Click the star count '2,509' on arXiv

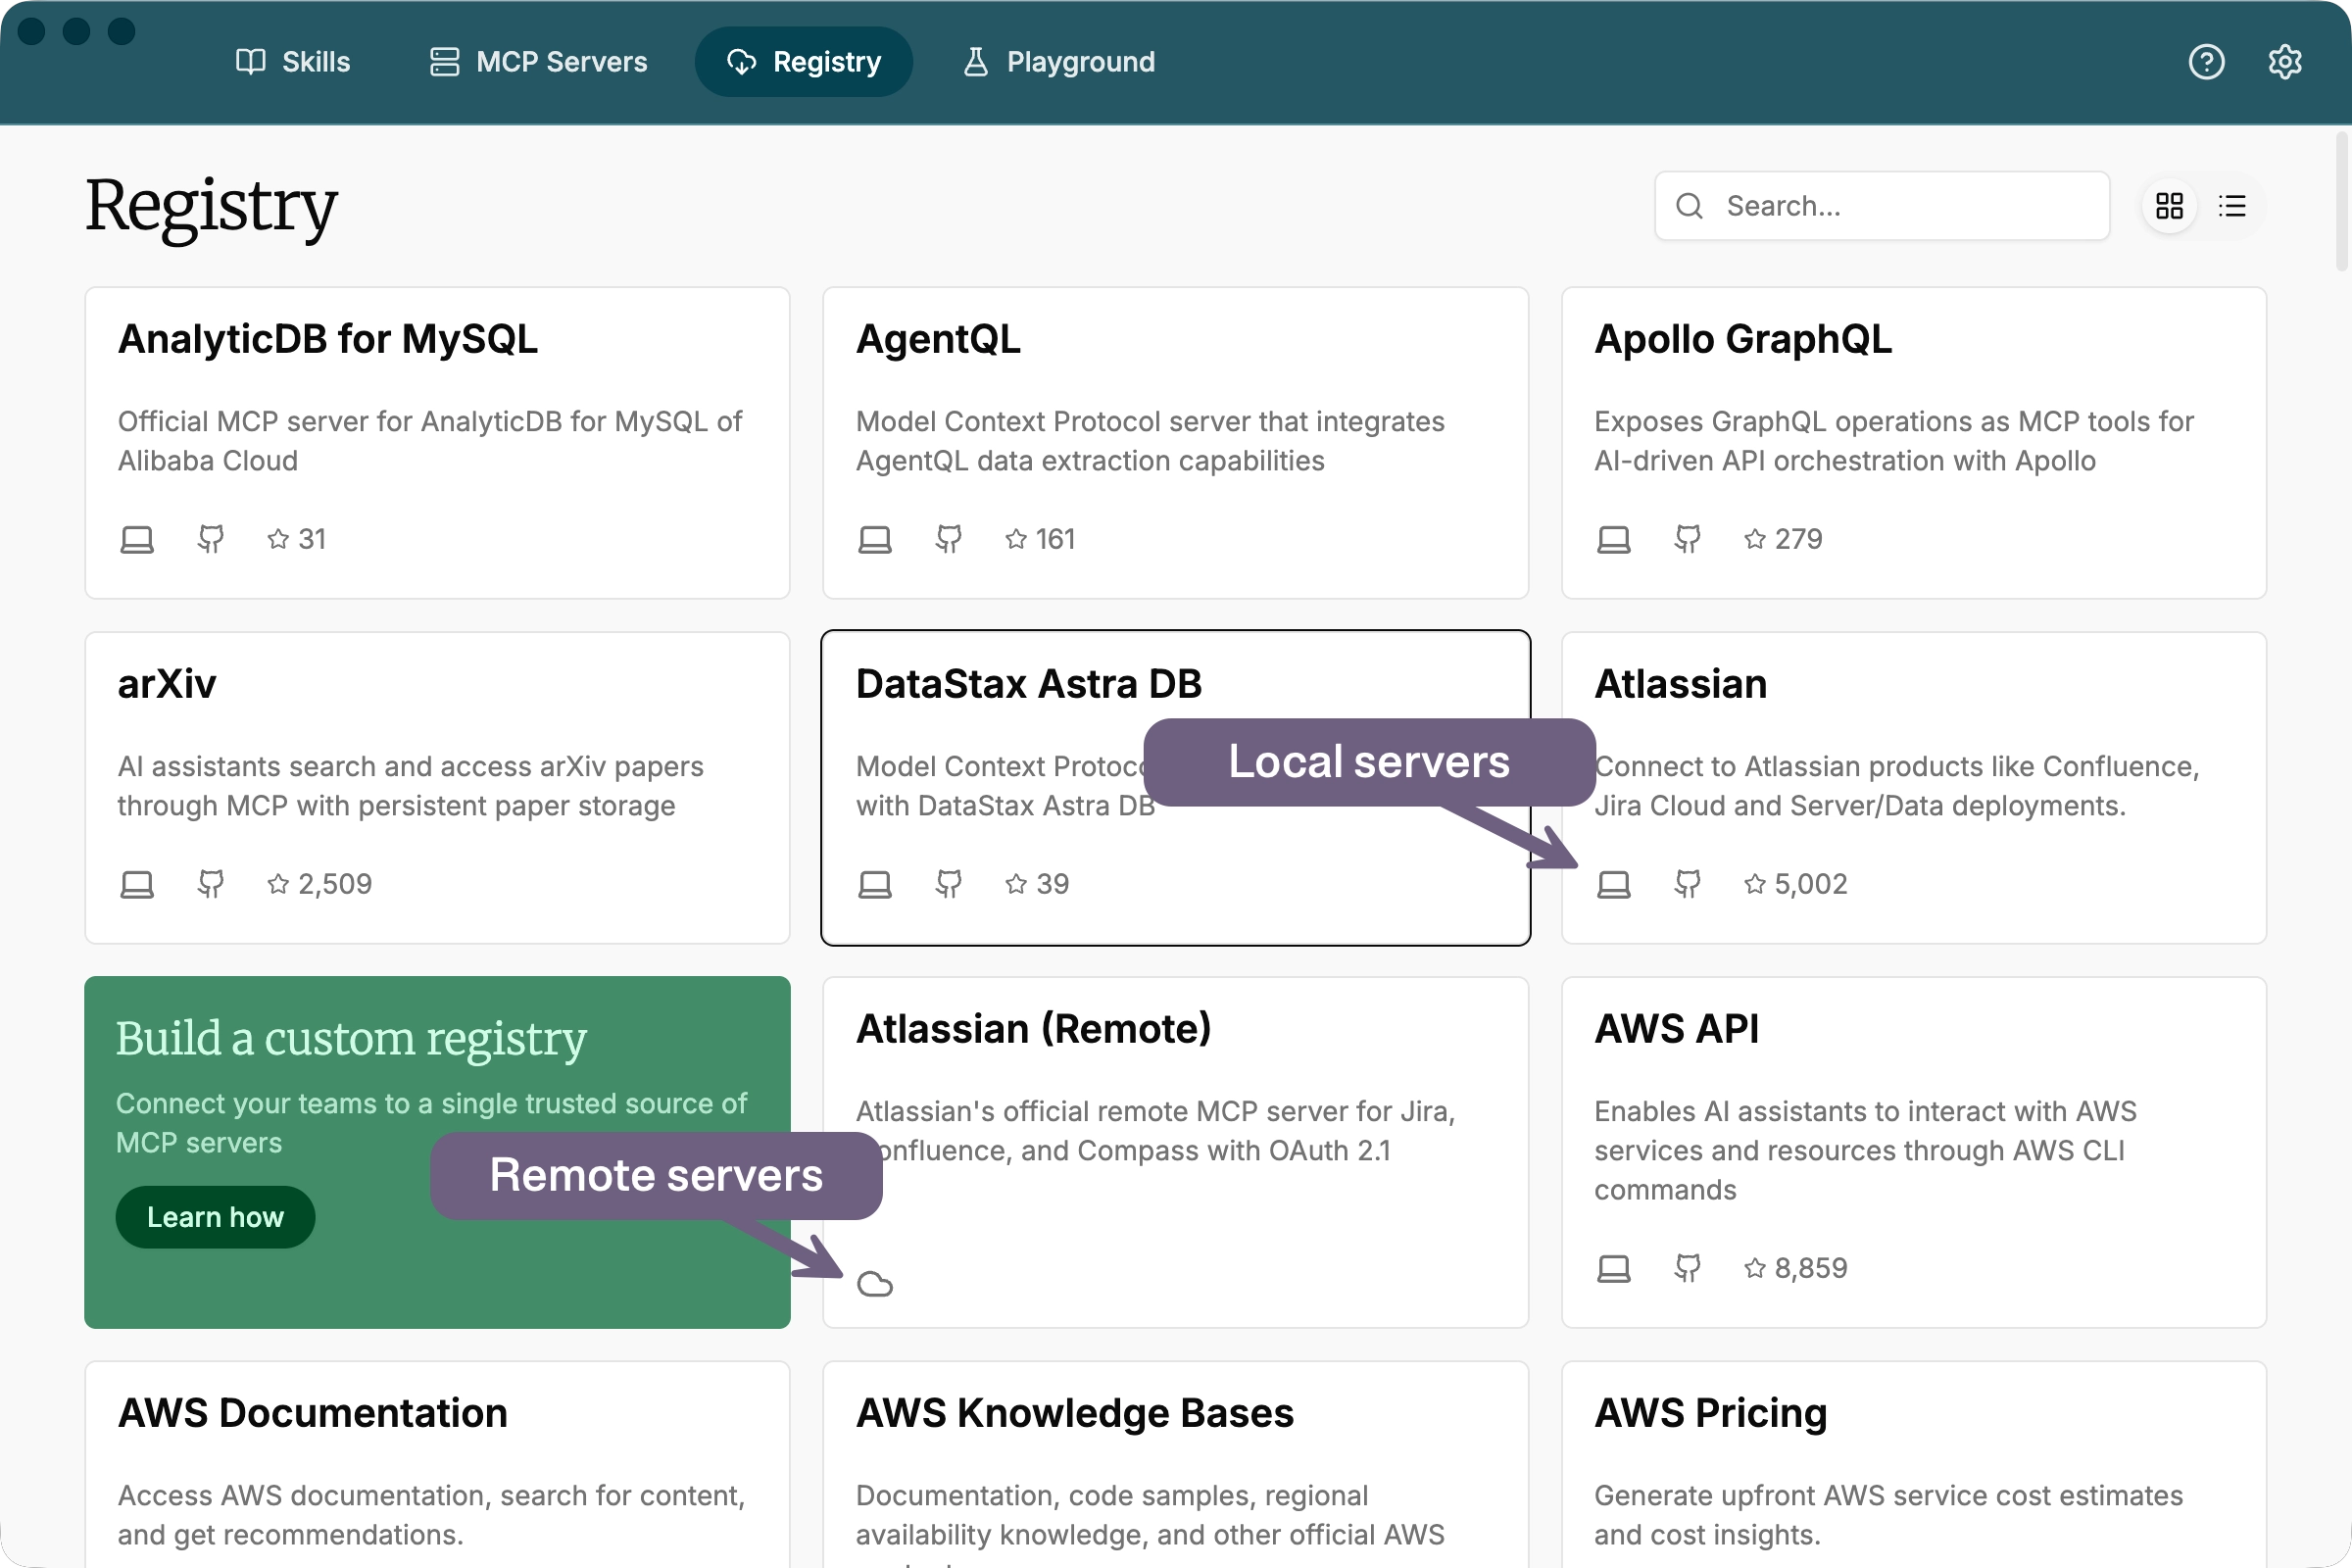pyautogui.click(x=335, y=885)
